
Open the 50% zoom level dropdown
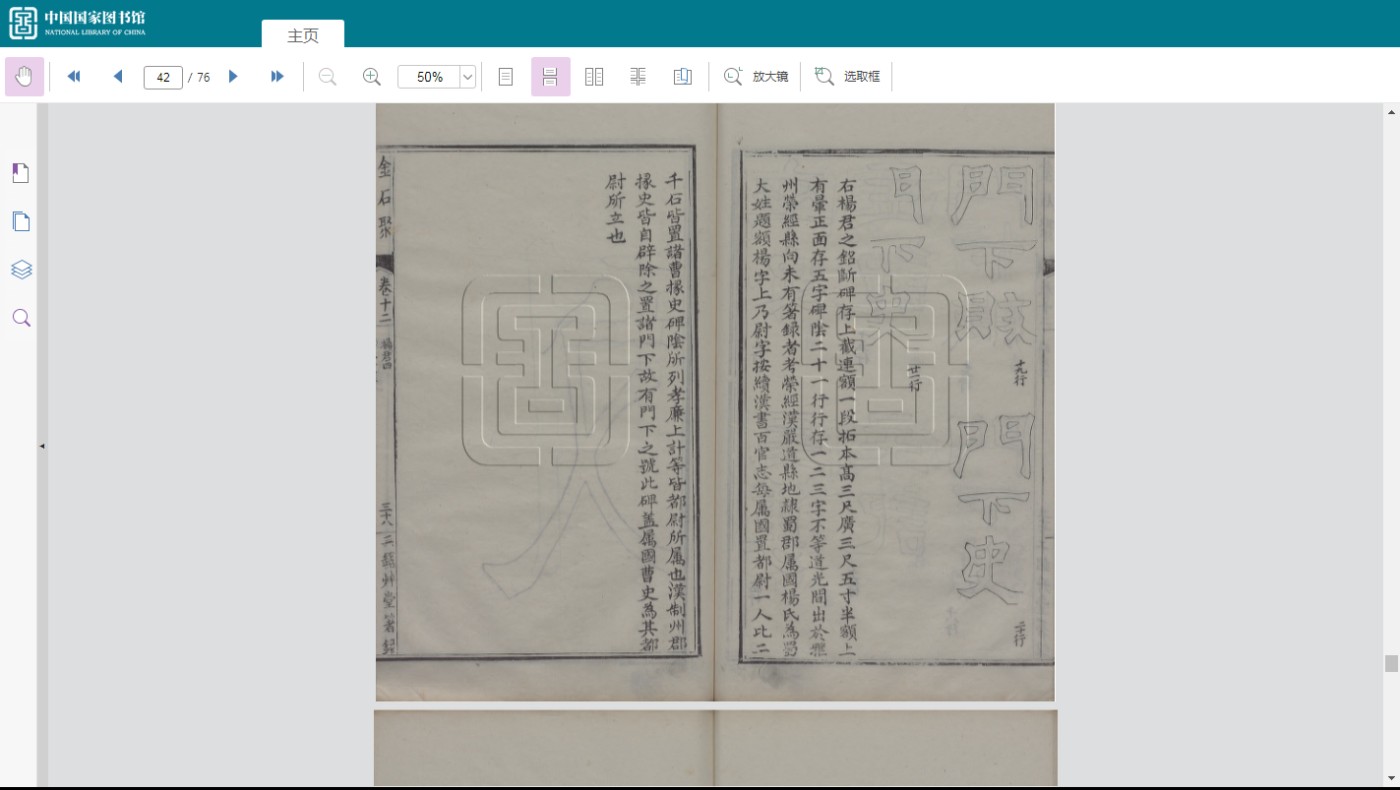coord(467,77)
